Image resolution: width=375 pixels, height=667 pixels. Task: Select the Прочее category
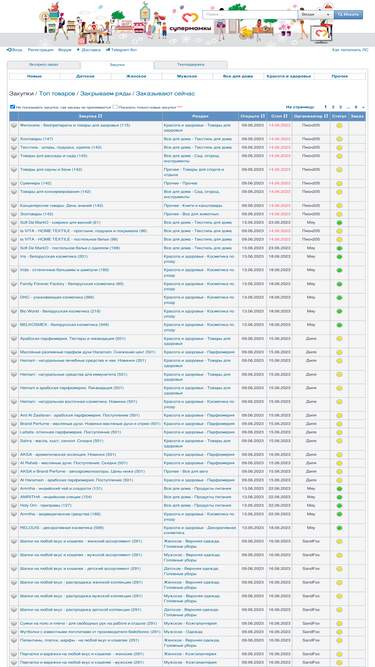pyautogui.click(x=340, y=76)
